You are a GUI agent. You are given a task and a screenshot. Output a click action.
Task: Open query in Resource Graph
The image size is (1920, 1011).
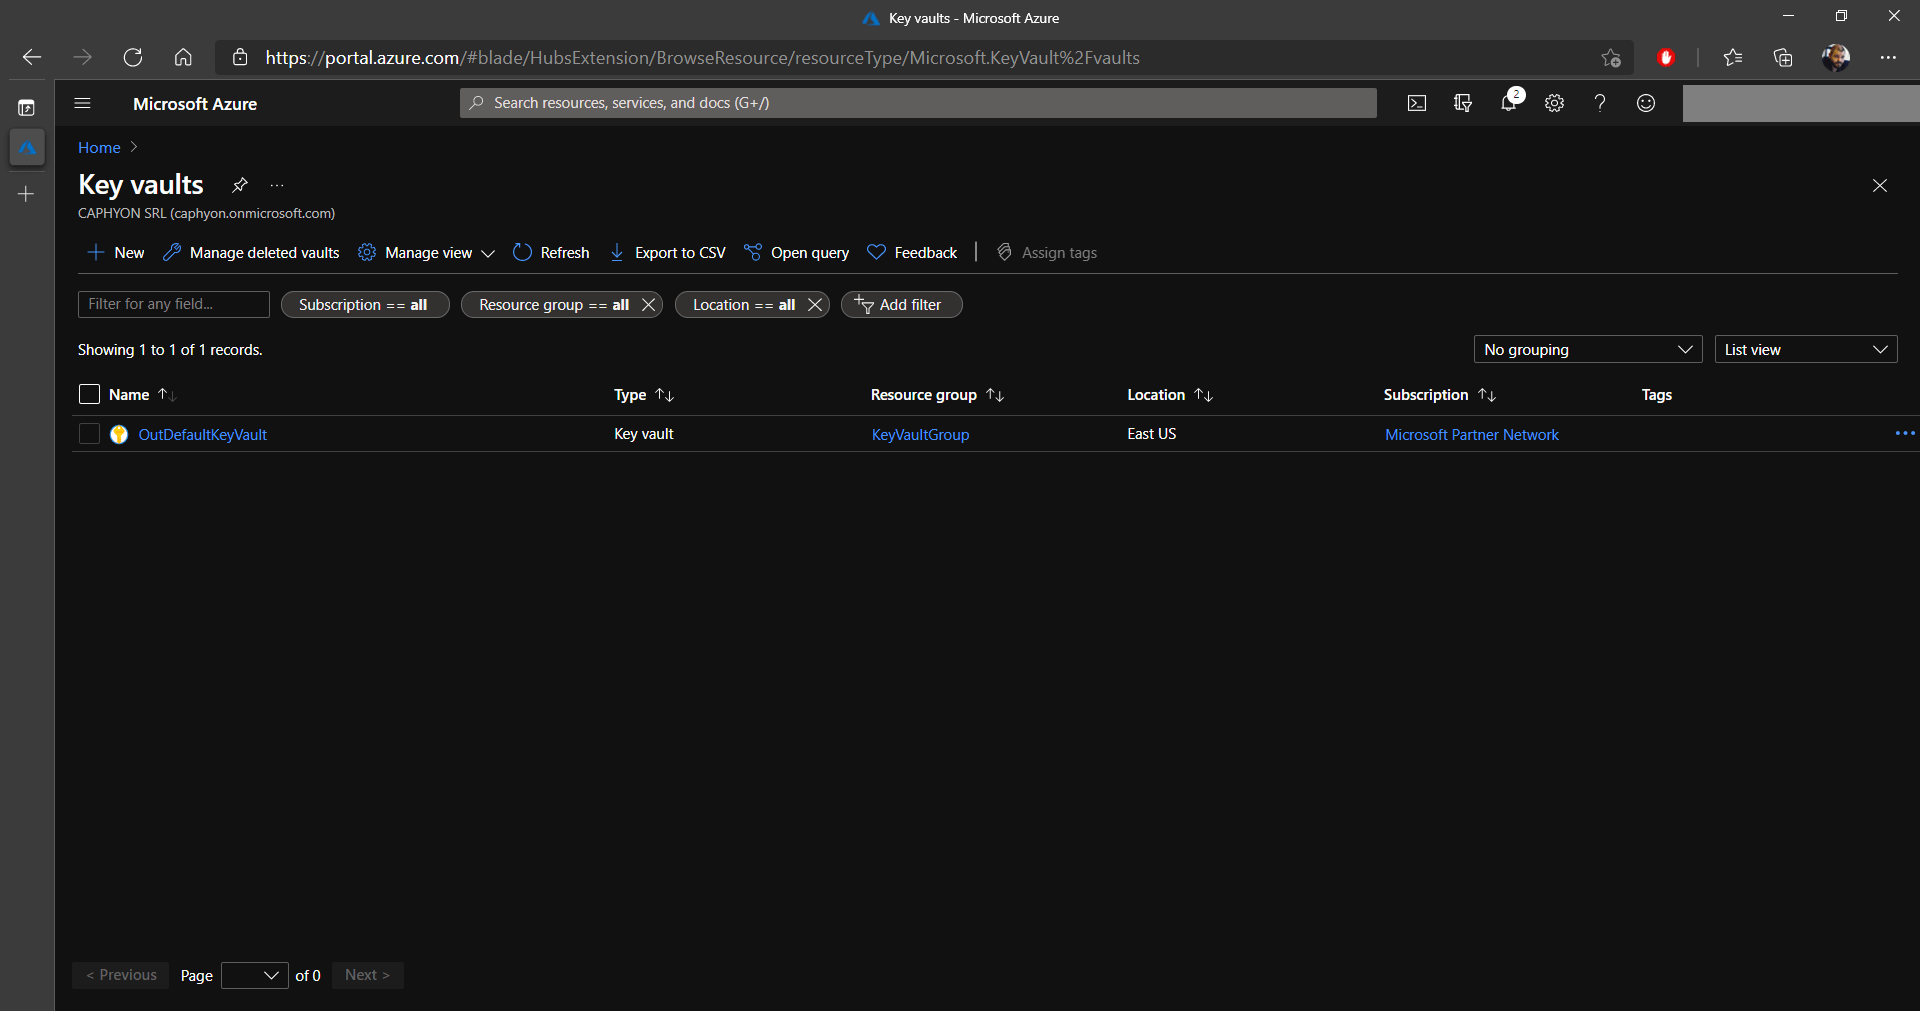click(797, 253)
